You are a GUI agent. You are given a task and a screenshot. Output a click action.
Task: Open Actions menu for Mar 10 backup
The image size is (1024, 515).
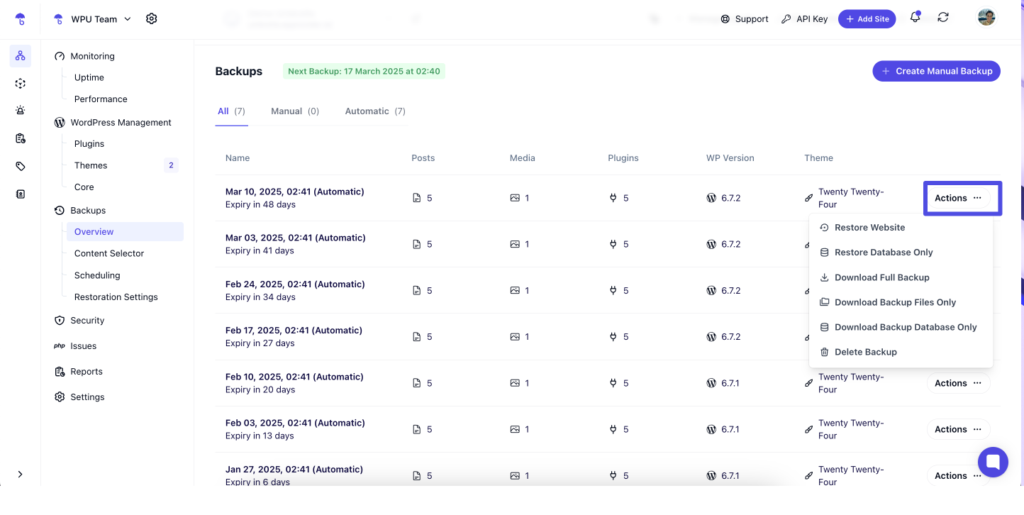point(958,198)
